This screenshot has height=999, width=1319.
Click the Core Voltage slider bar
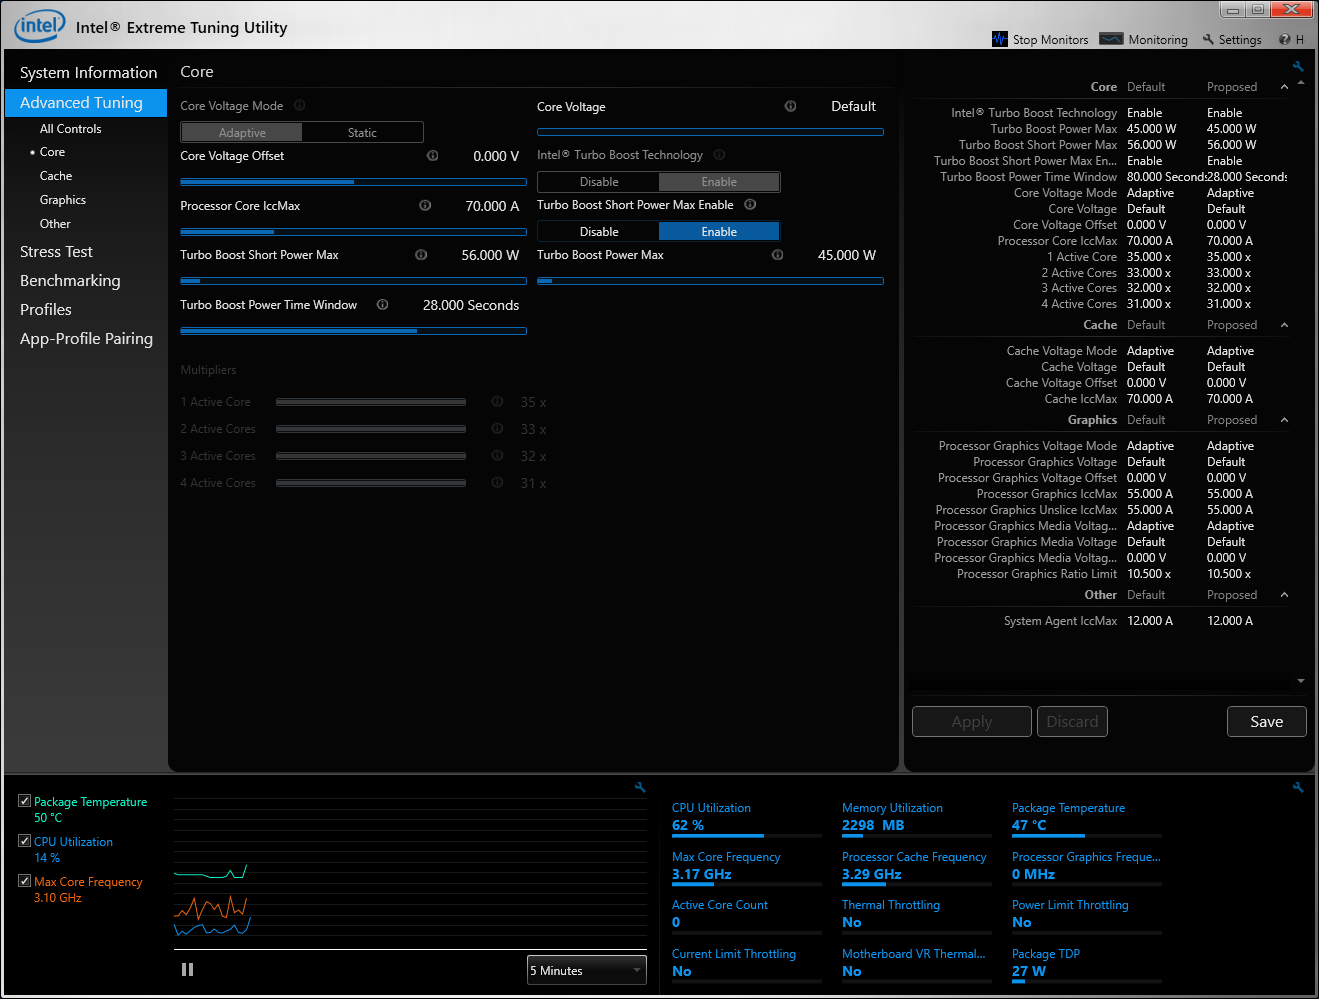(x=710, y=132)
